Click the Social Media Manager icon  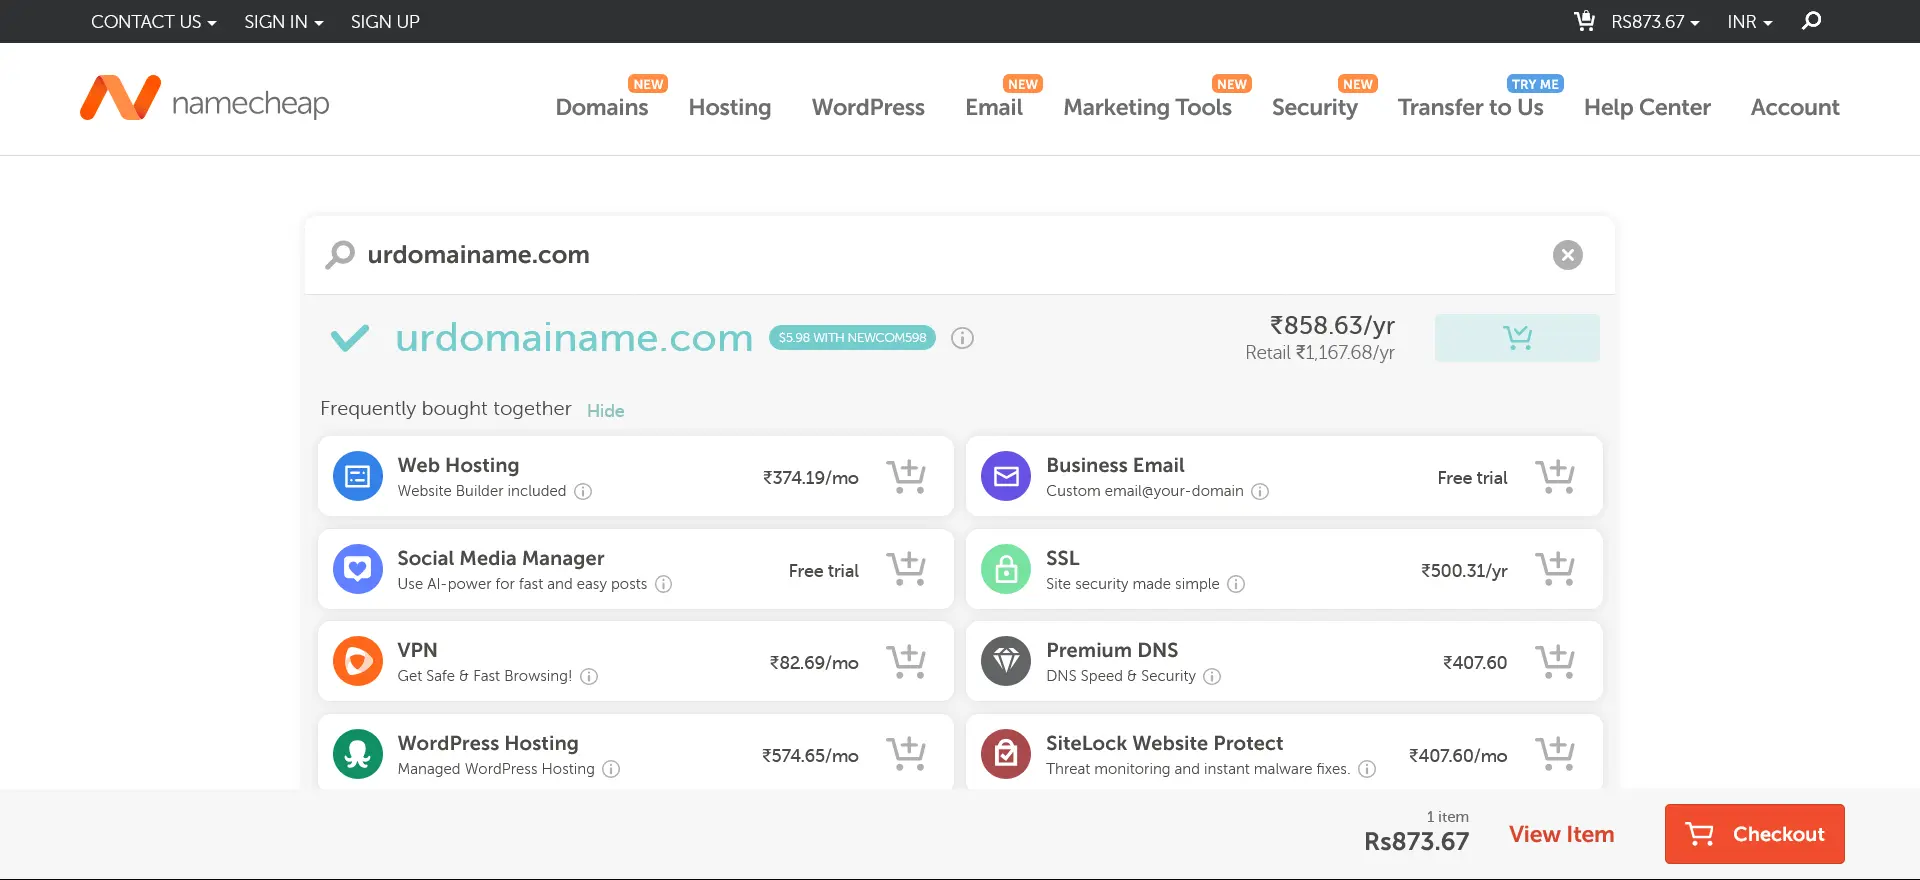click(x=357, y=569)
